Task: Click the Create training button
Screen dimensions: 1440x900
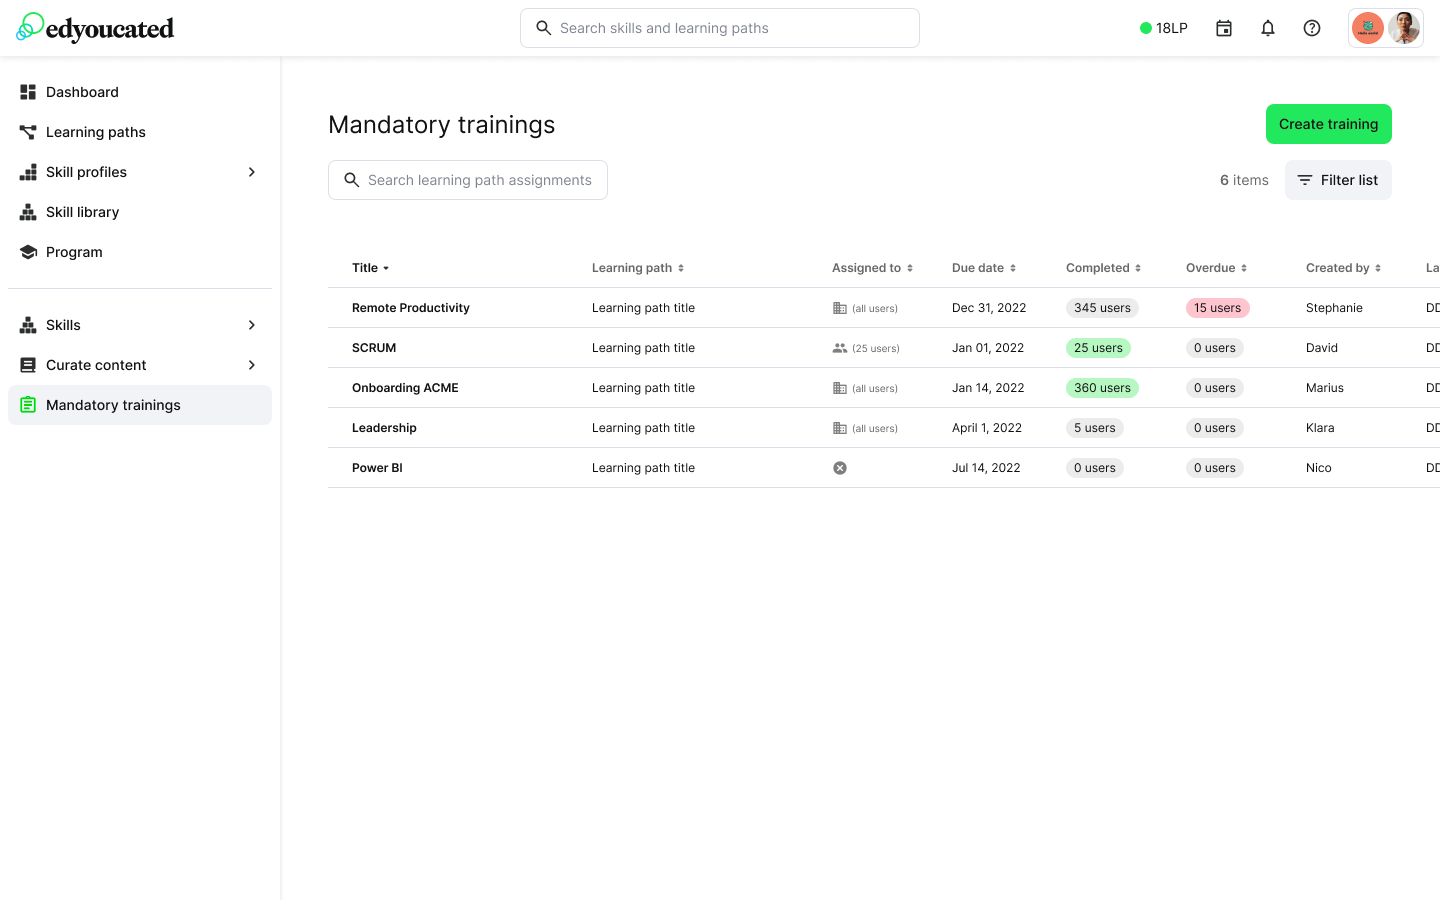Action: pos(1328,124)
